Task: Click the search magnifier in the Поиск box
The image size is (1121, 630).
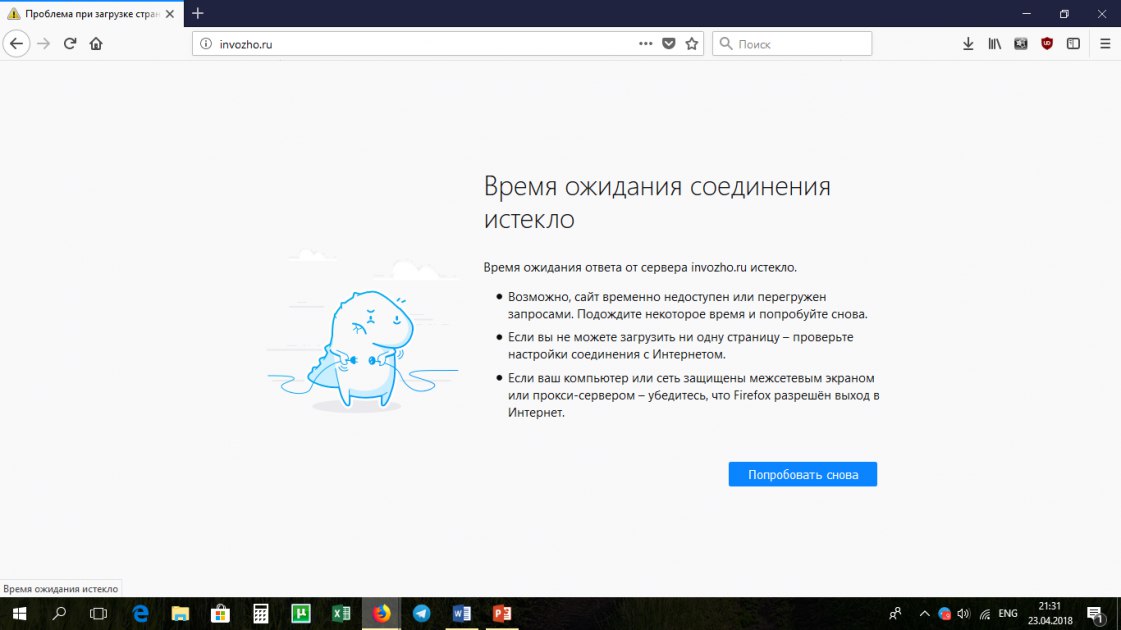Action: click(x=726, y=44)
